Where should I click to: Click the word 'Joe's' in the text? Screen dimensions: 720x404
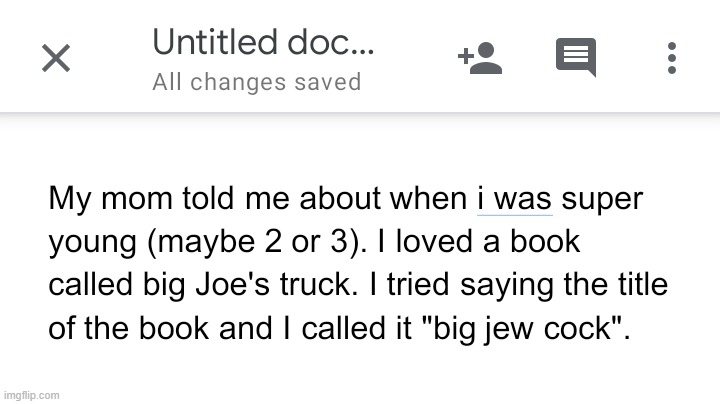coord(232,285)
